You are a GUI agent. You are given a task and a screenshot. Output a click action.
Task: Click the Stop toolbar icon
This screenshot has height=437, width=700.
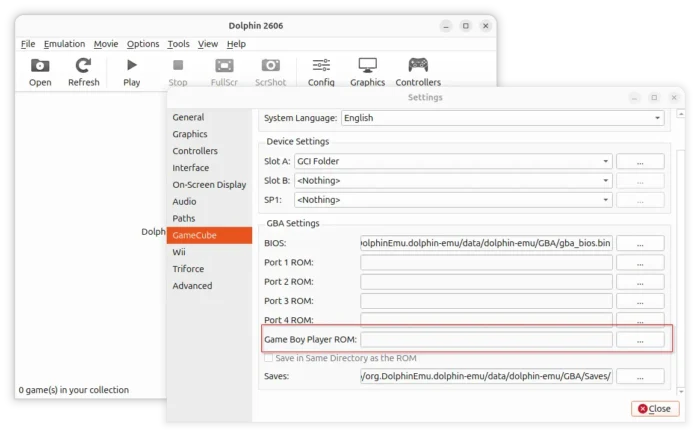(178, 71)
